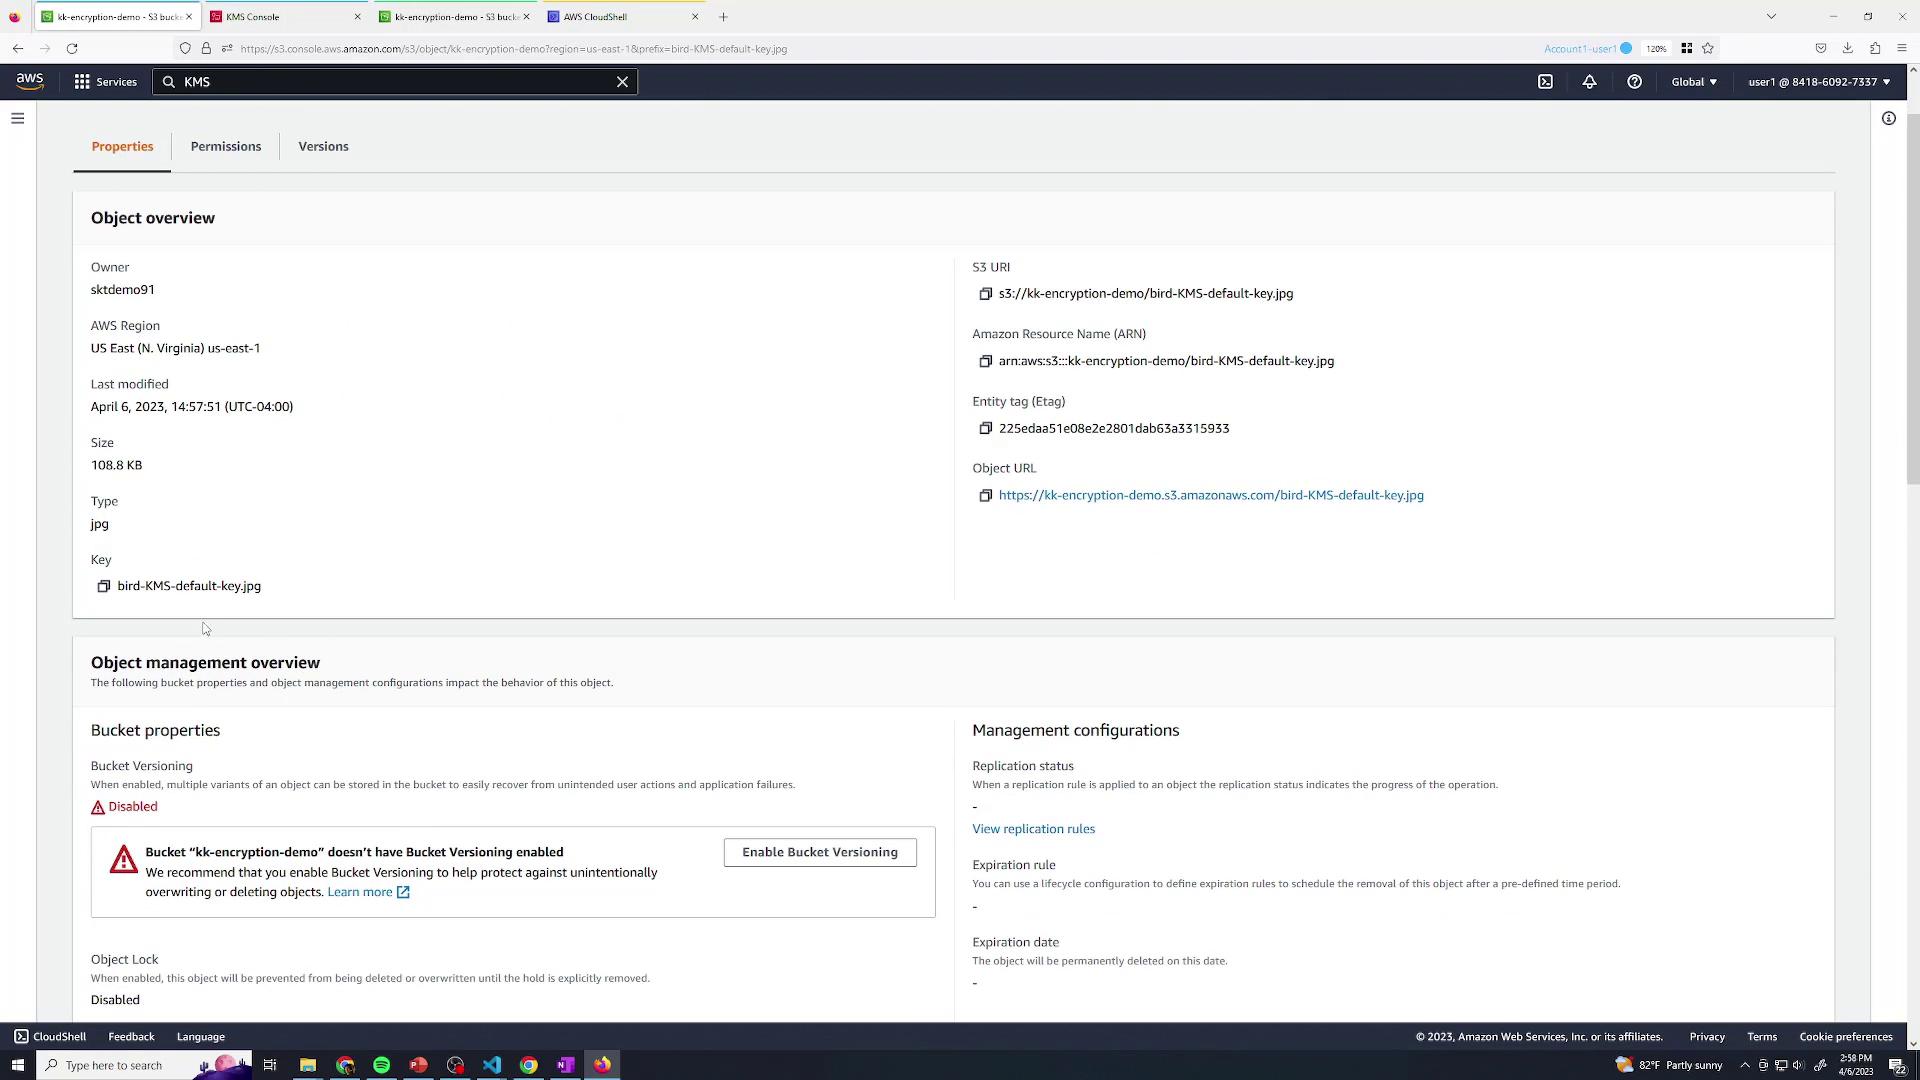Click Enable Bucket Versioning button
Screen dimensions: 1920x1080
click(x=819, y=853)
